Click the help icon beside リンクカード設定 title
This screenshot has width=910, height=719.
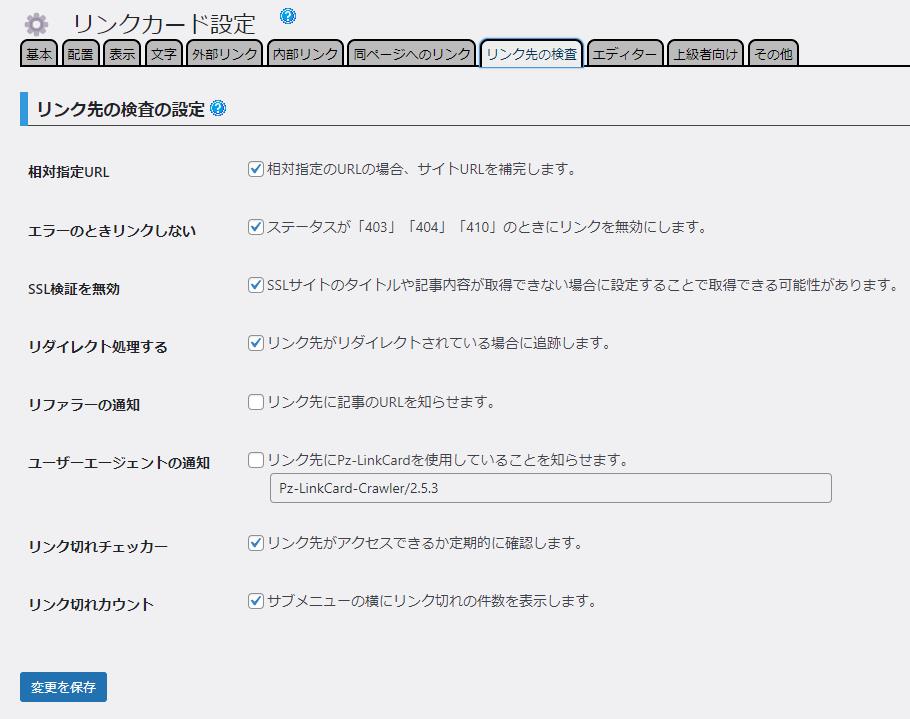point(288,16)
